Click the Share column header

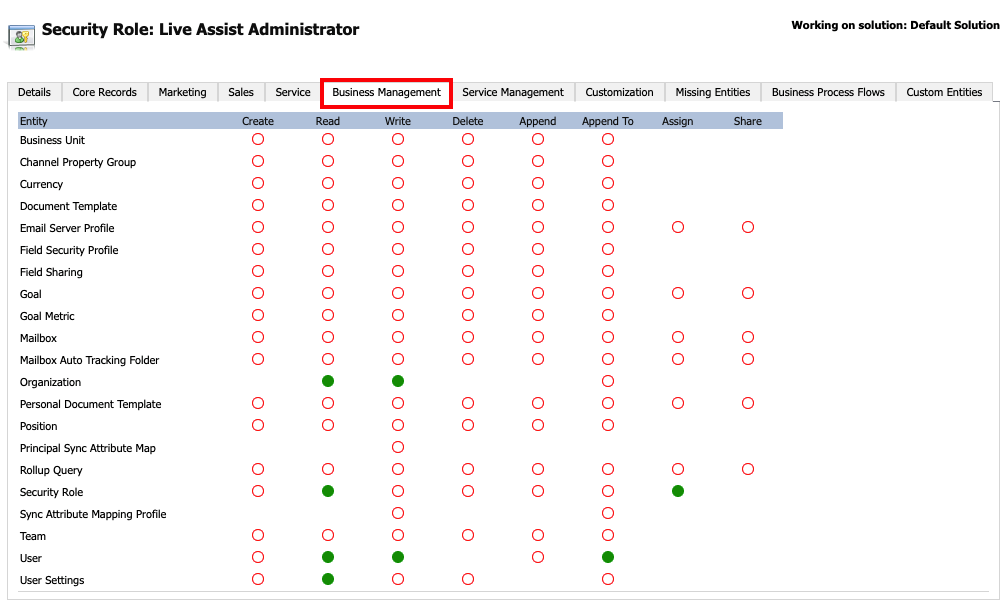tap(748, 121)
